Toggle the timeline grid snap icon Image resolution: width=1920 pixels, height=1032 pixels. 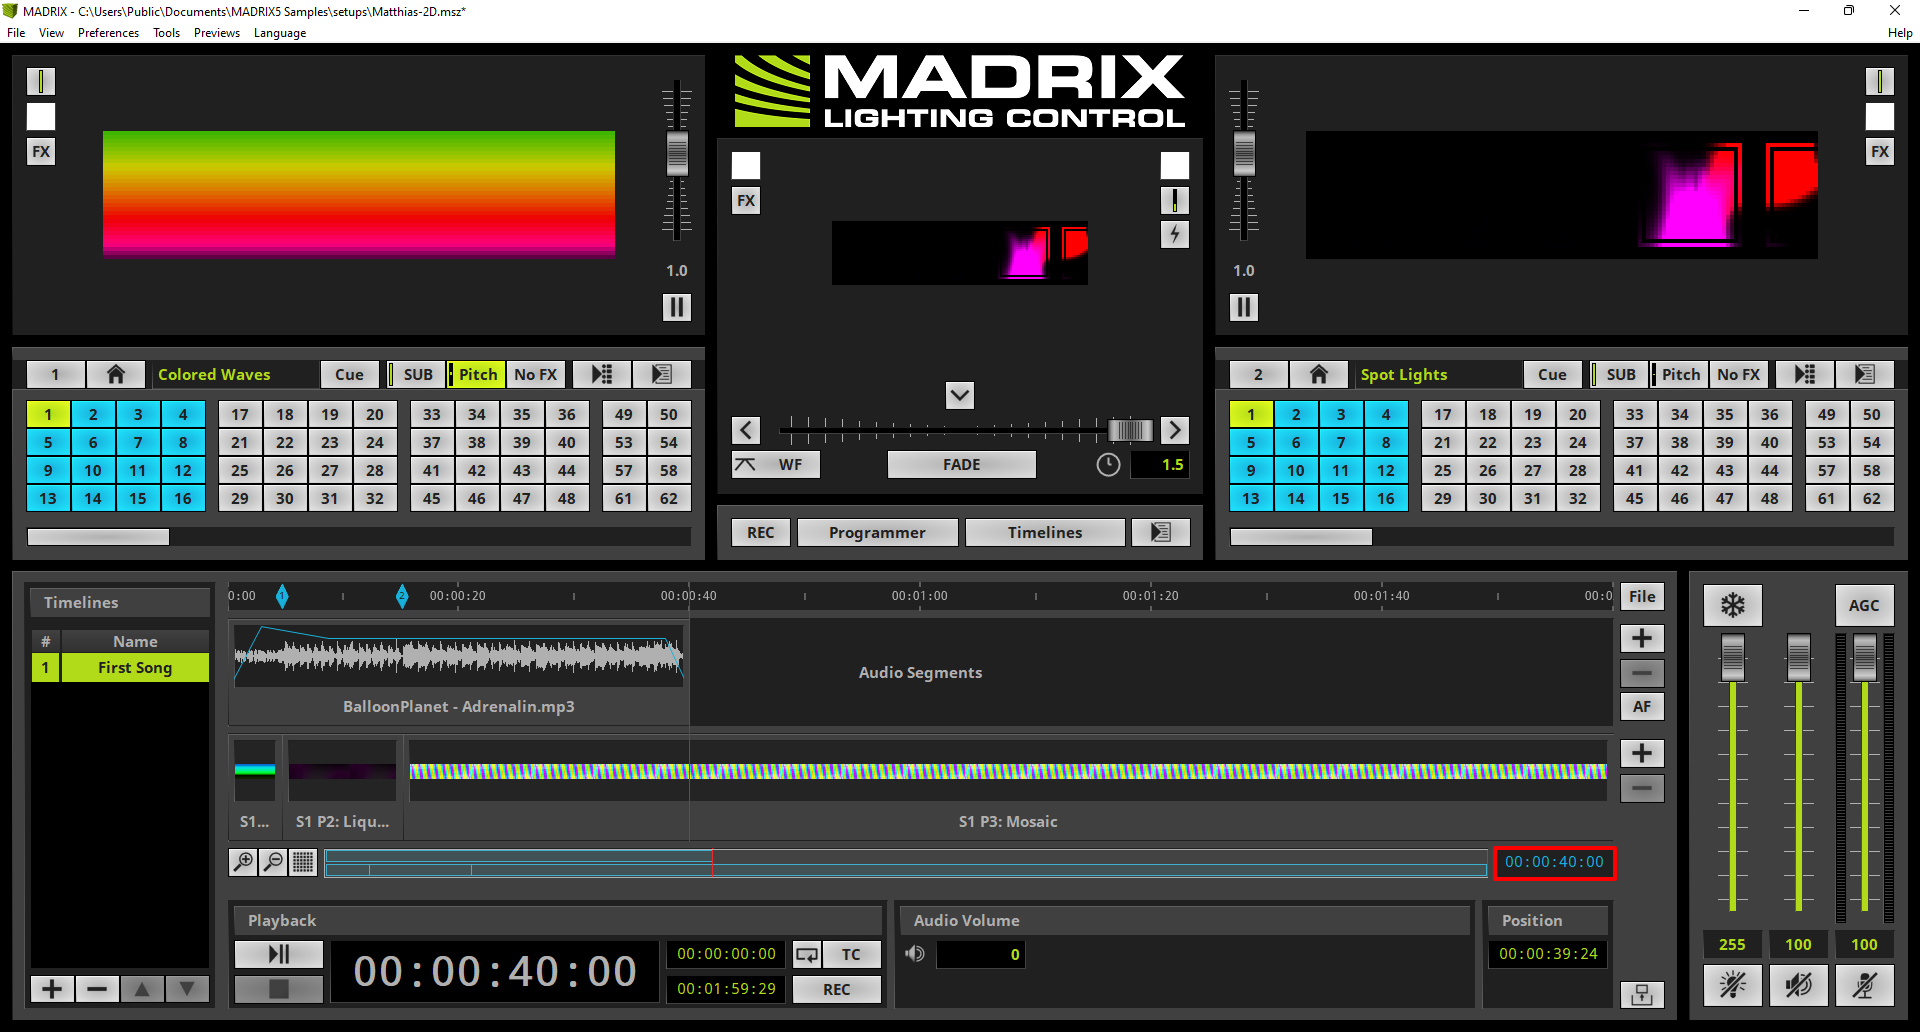click(303, 861)
